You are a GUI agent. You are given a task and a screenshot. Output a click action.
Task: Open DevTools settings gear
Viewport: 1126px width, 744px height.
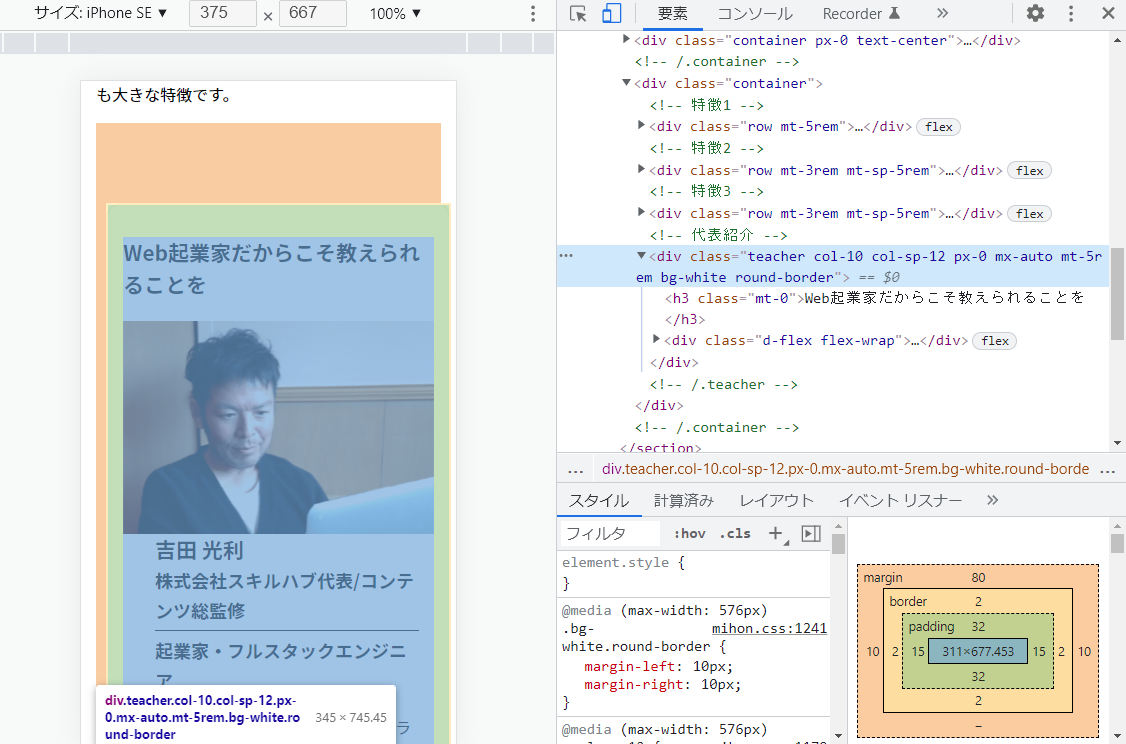pos(1035,14)
